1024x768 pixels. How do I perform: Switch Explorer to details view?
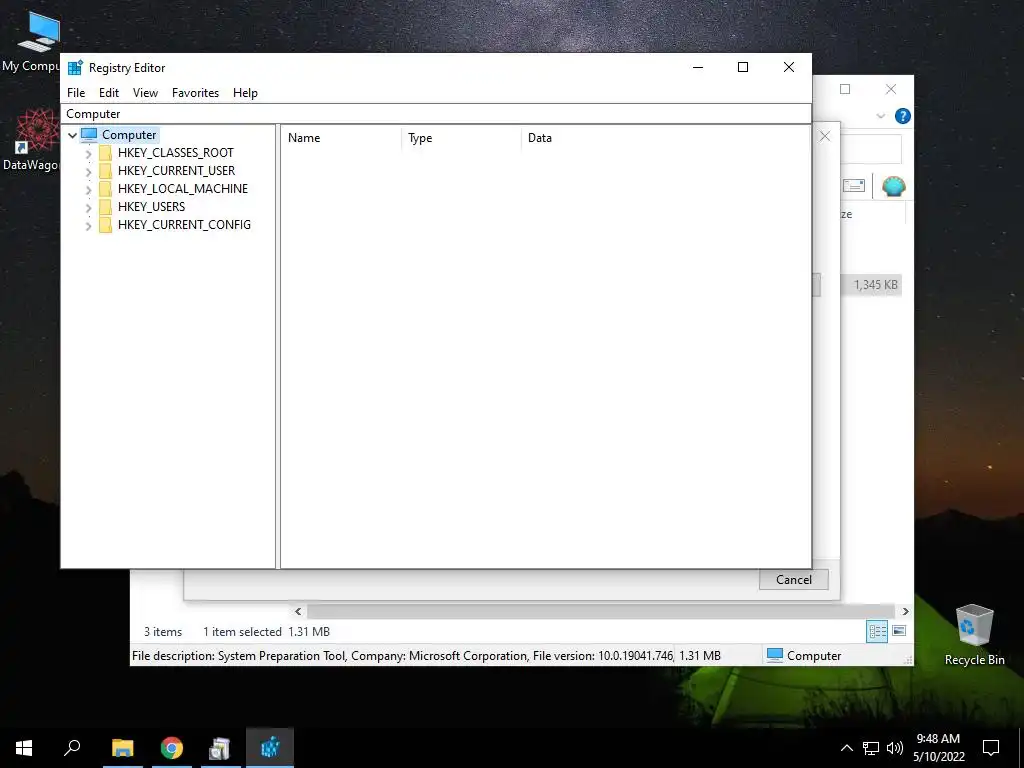pos(877,631)
